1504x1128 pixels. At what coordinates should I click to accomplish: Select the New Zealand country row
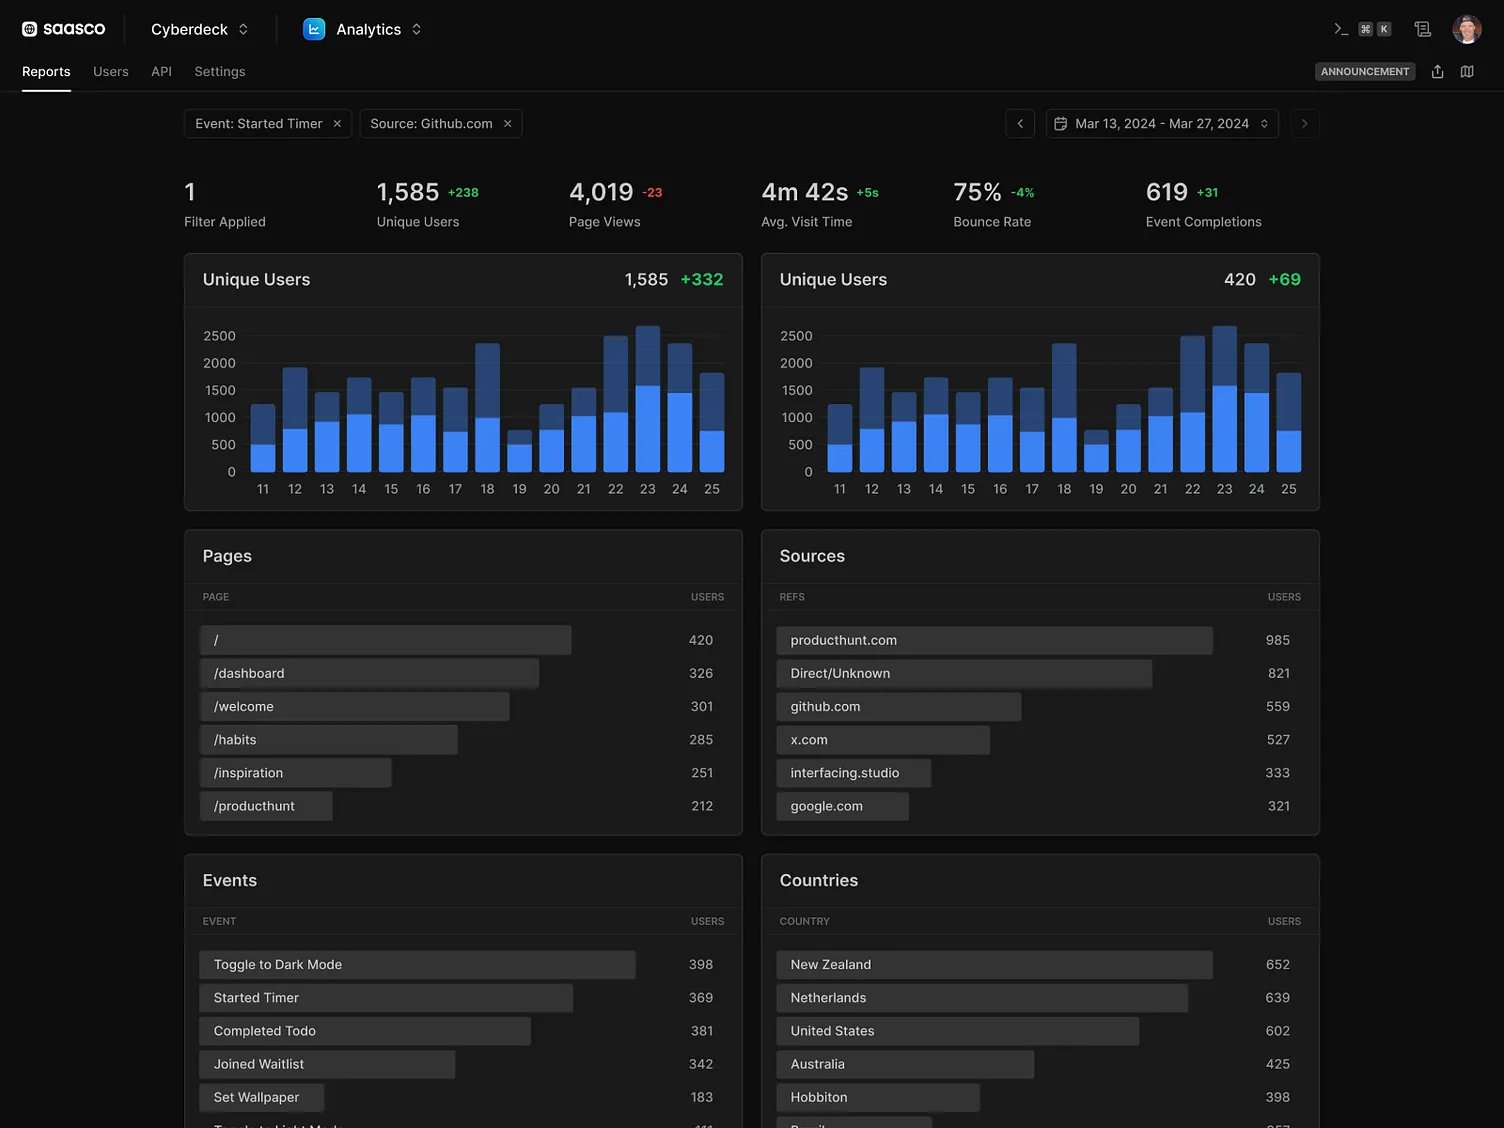(994, 964)
